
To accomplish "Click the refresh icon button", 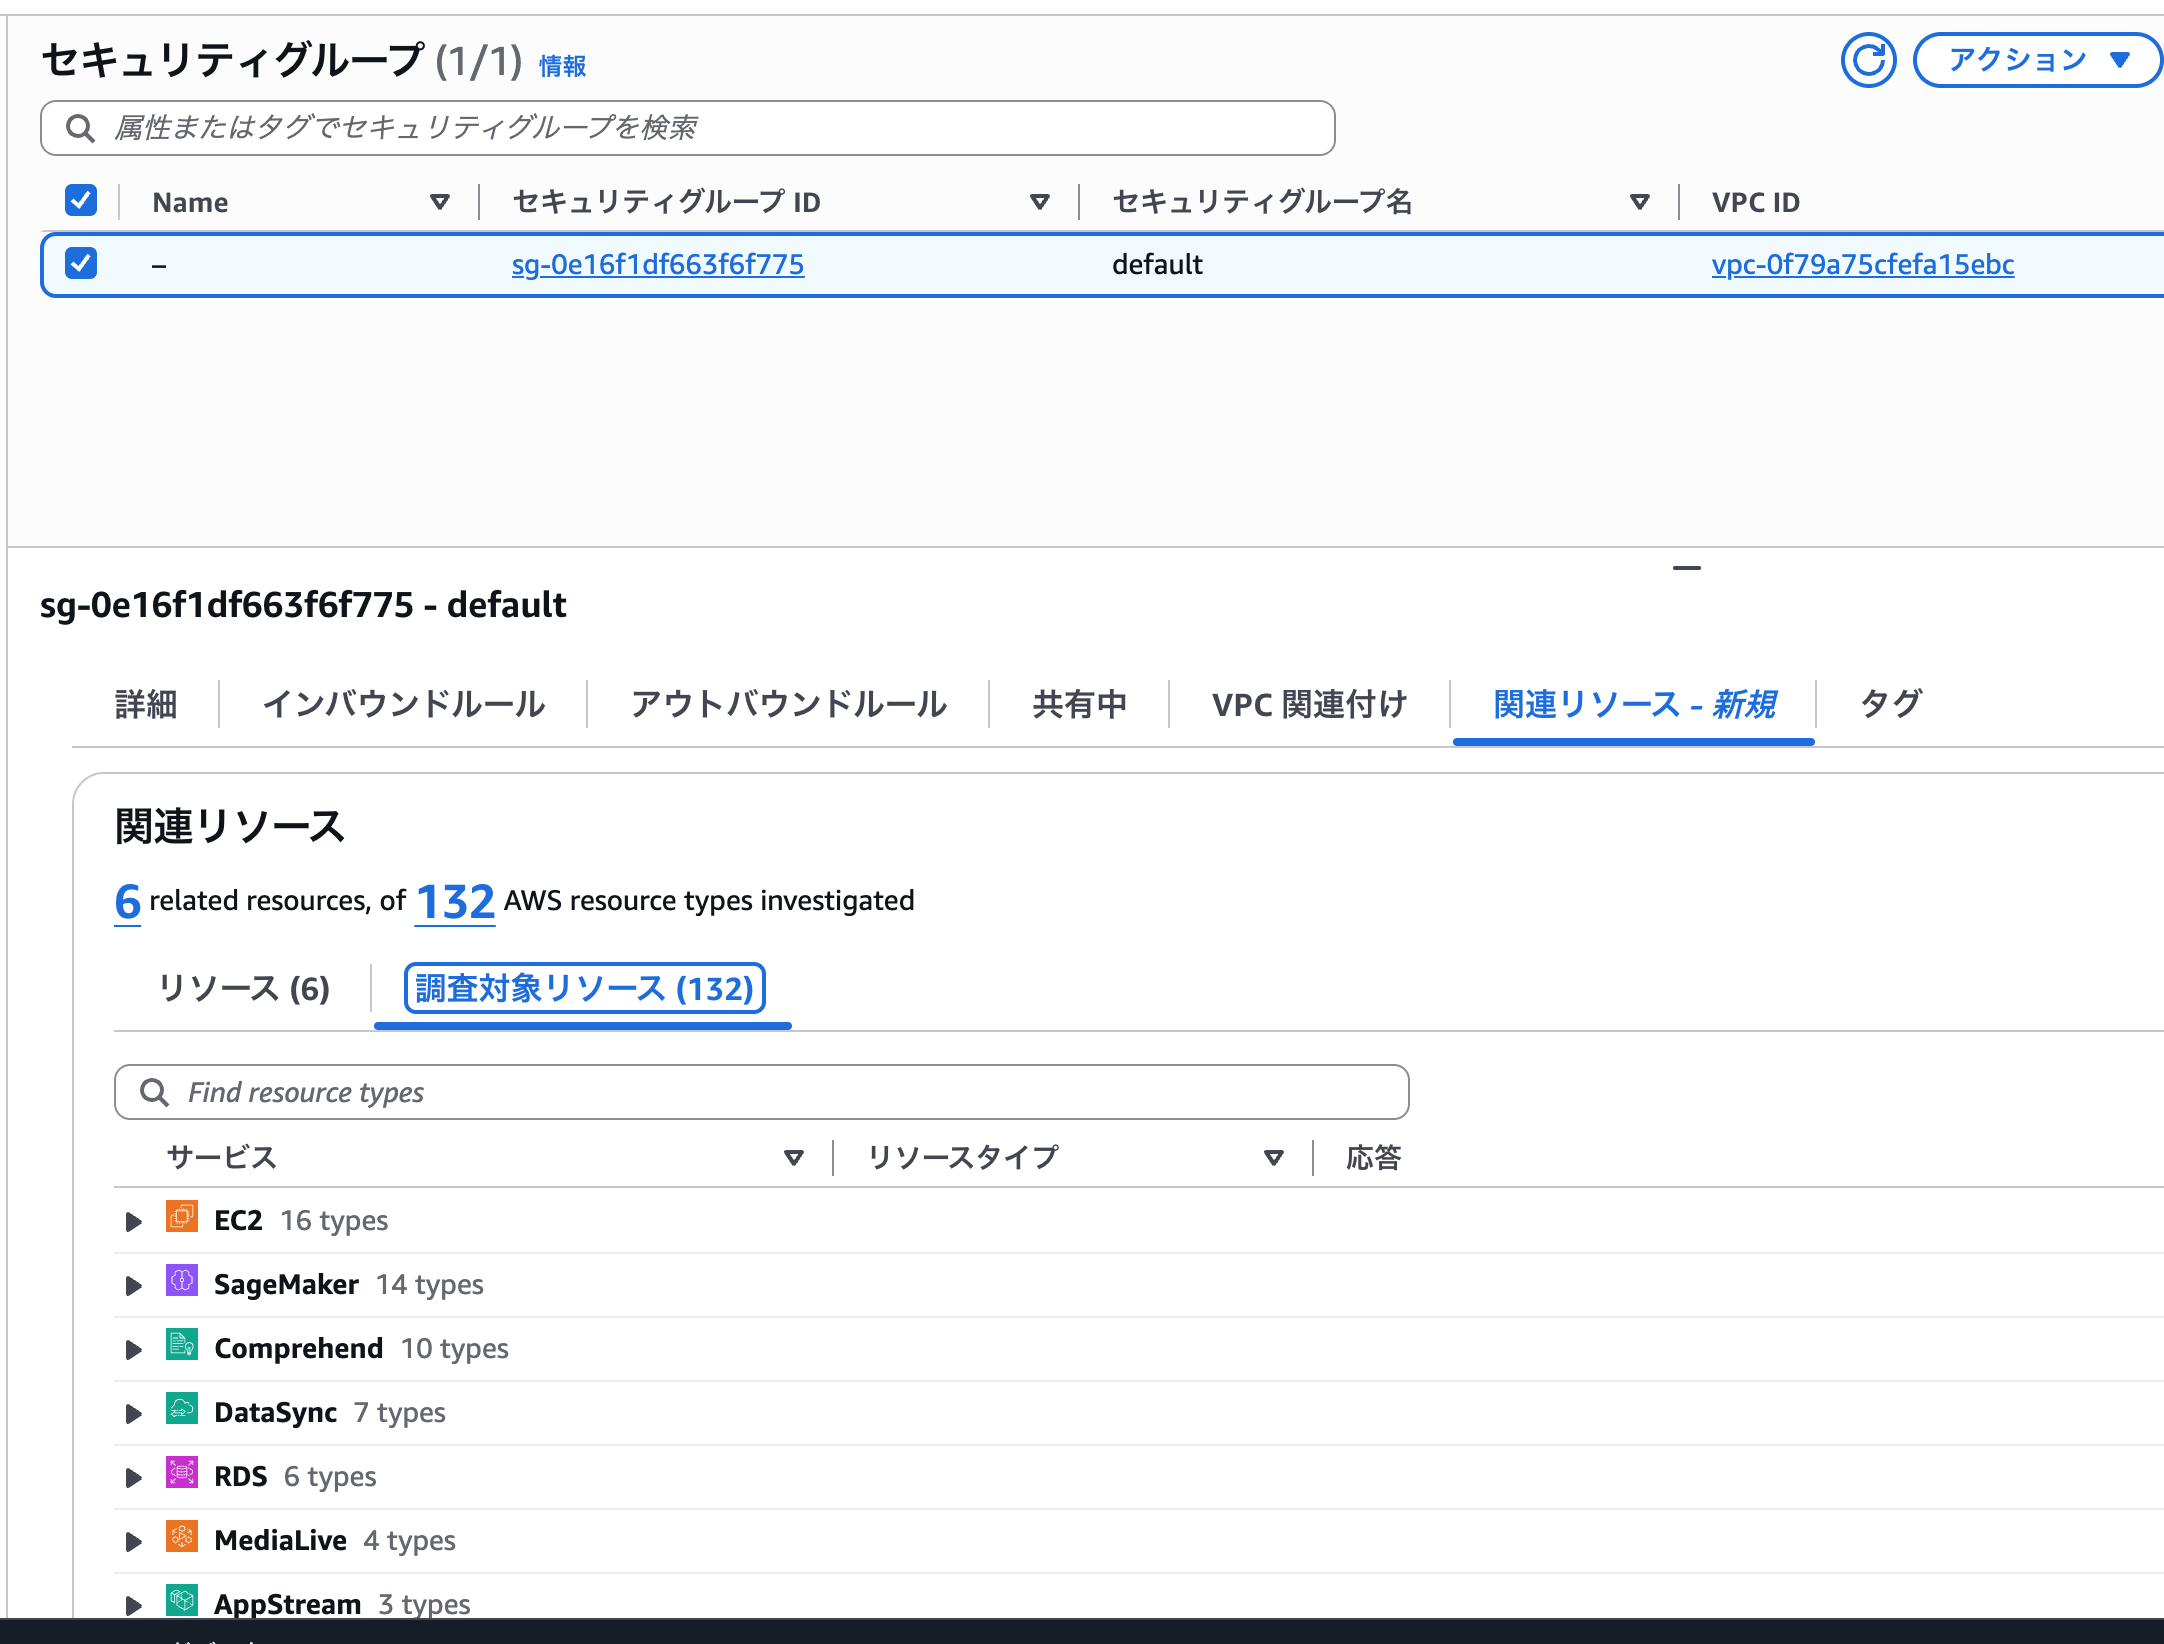I will tap(1868, 61).
